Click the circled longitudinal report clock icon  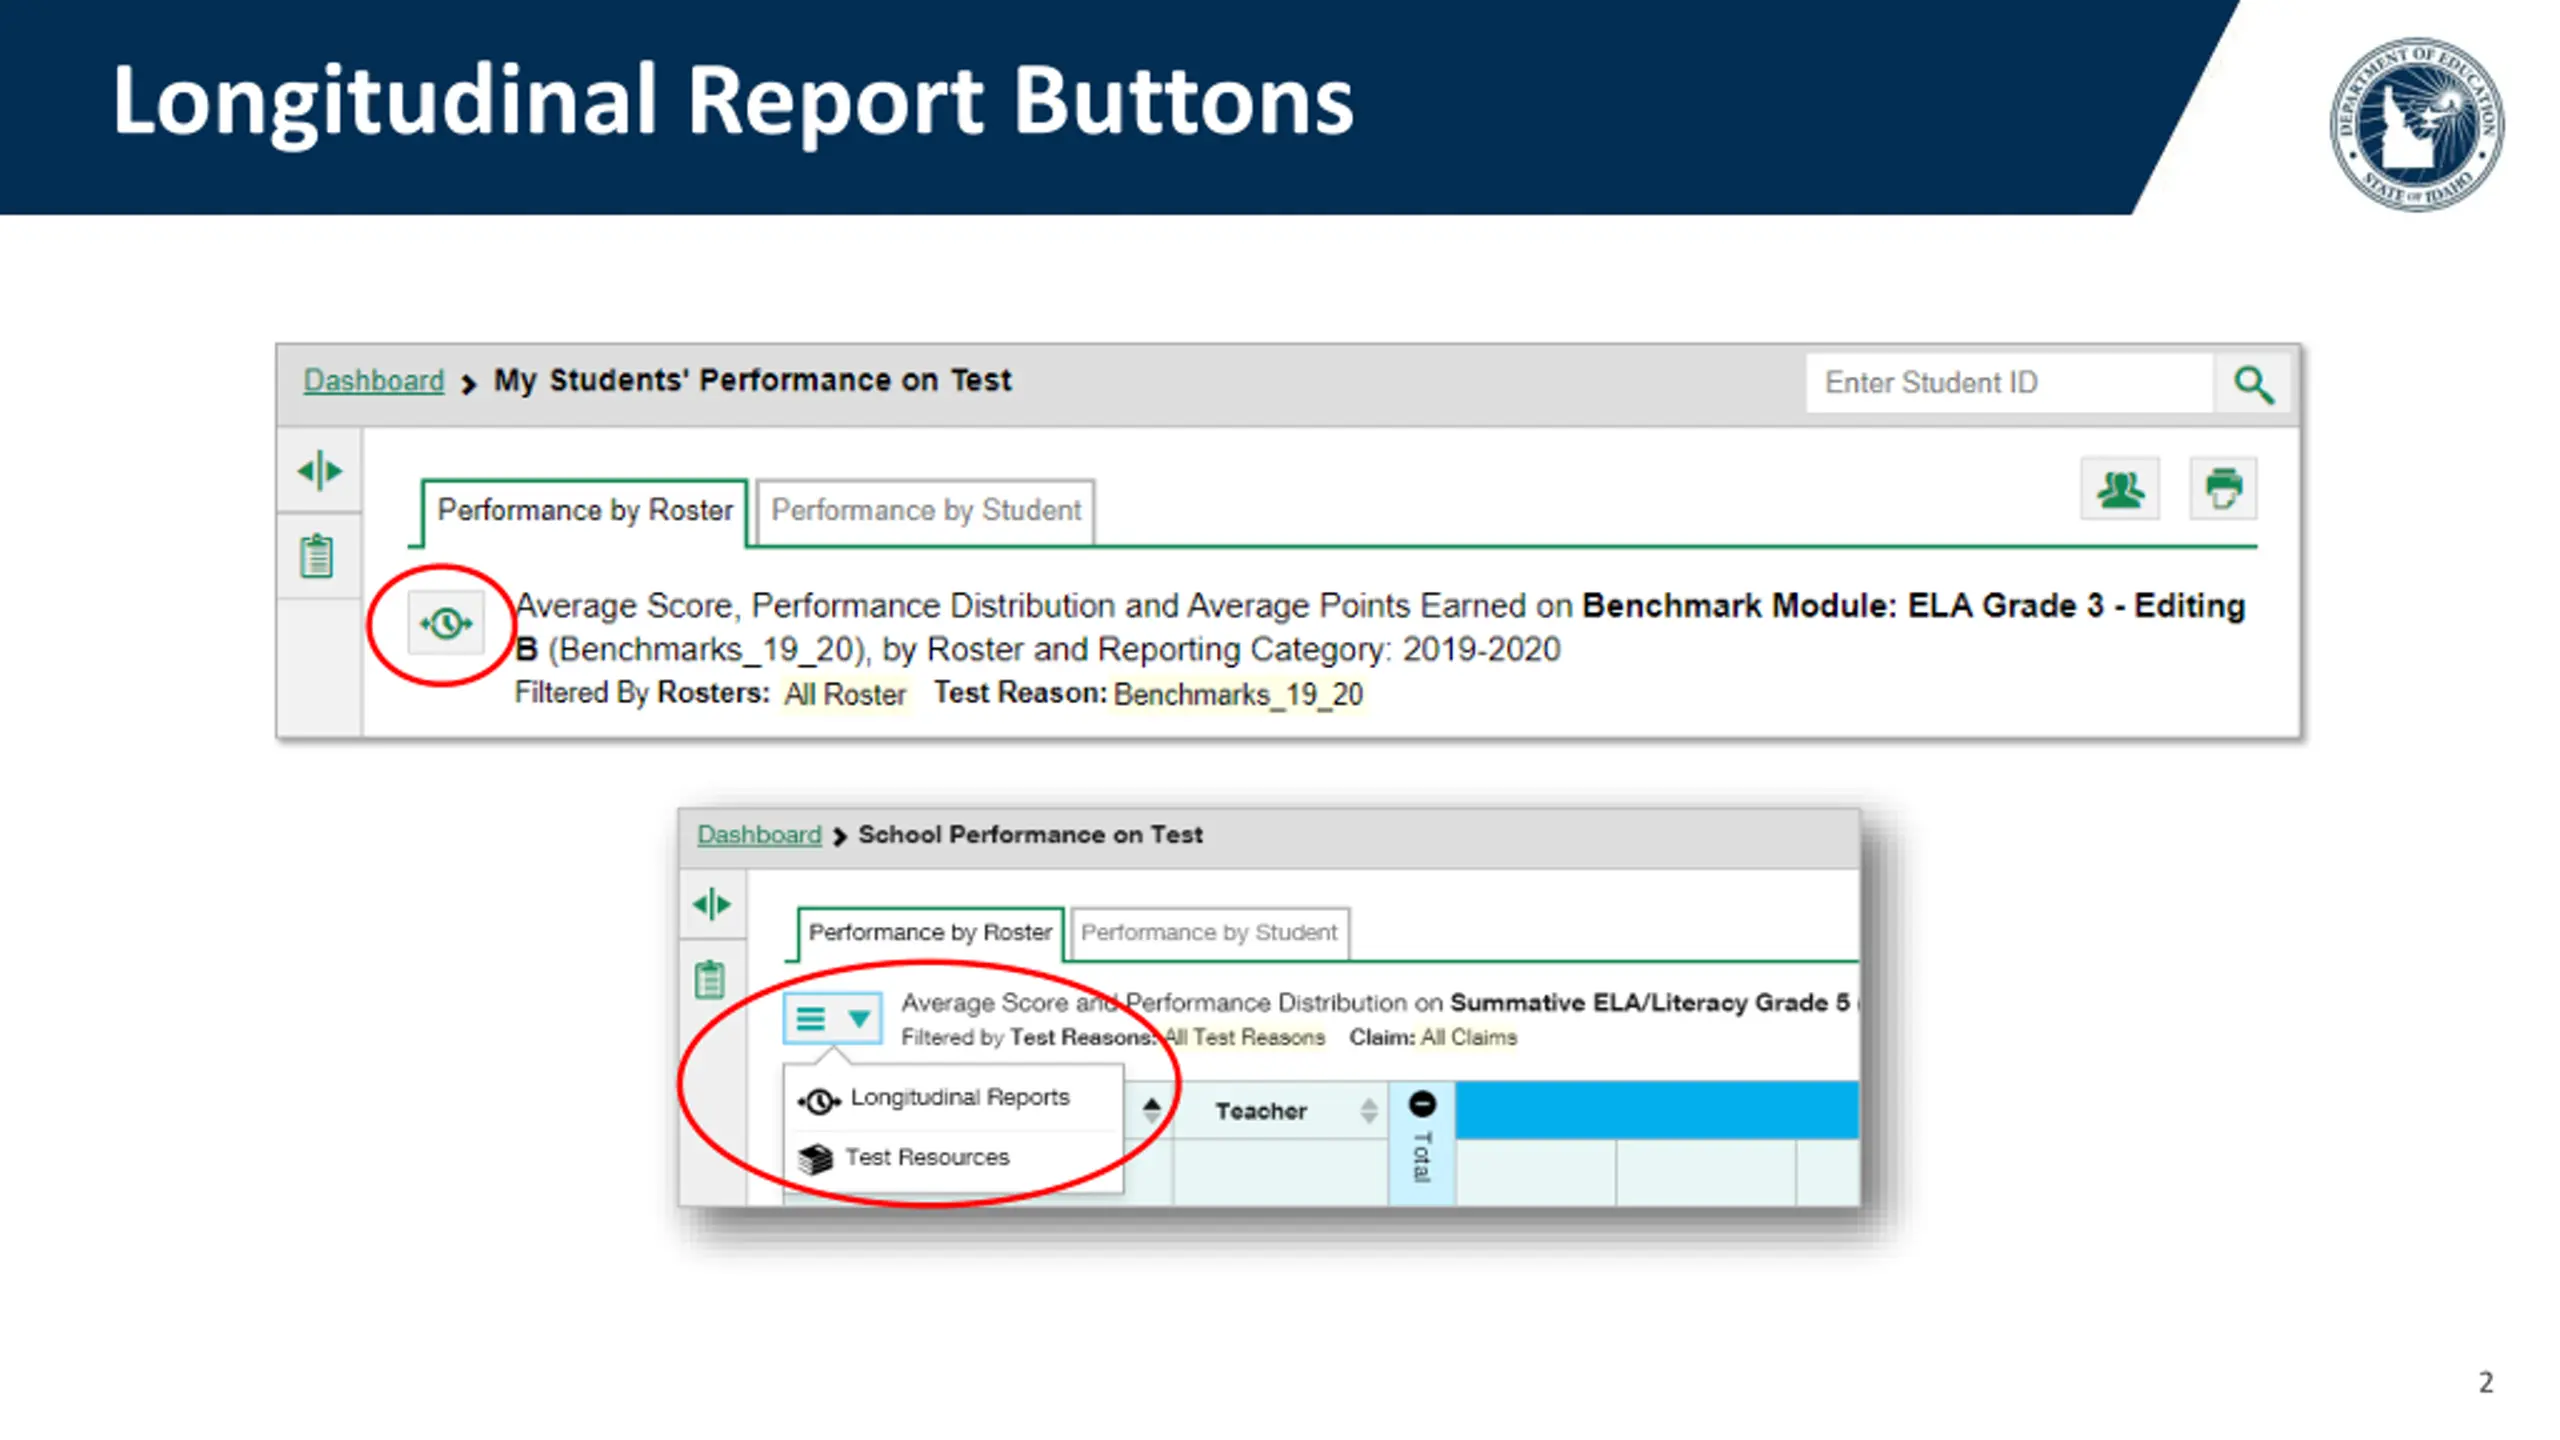click(445, 624)
